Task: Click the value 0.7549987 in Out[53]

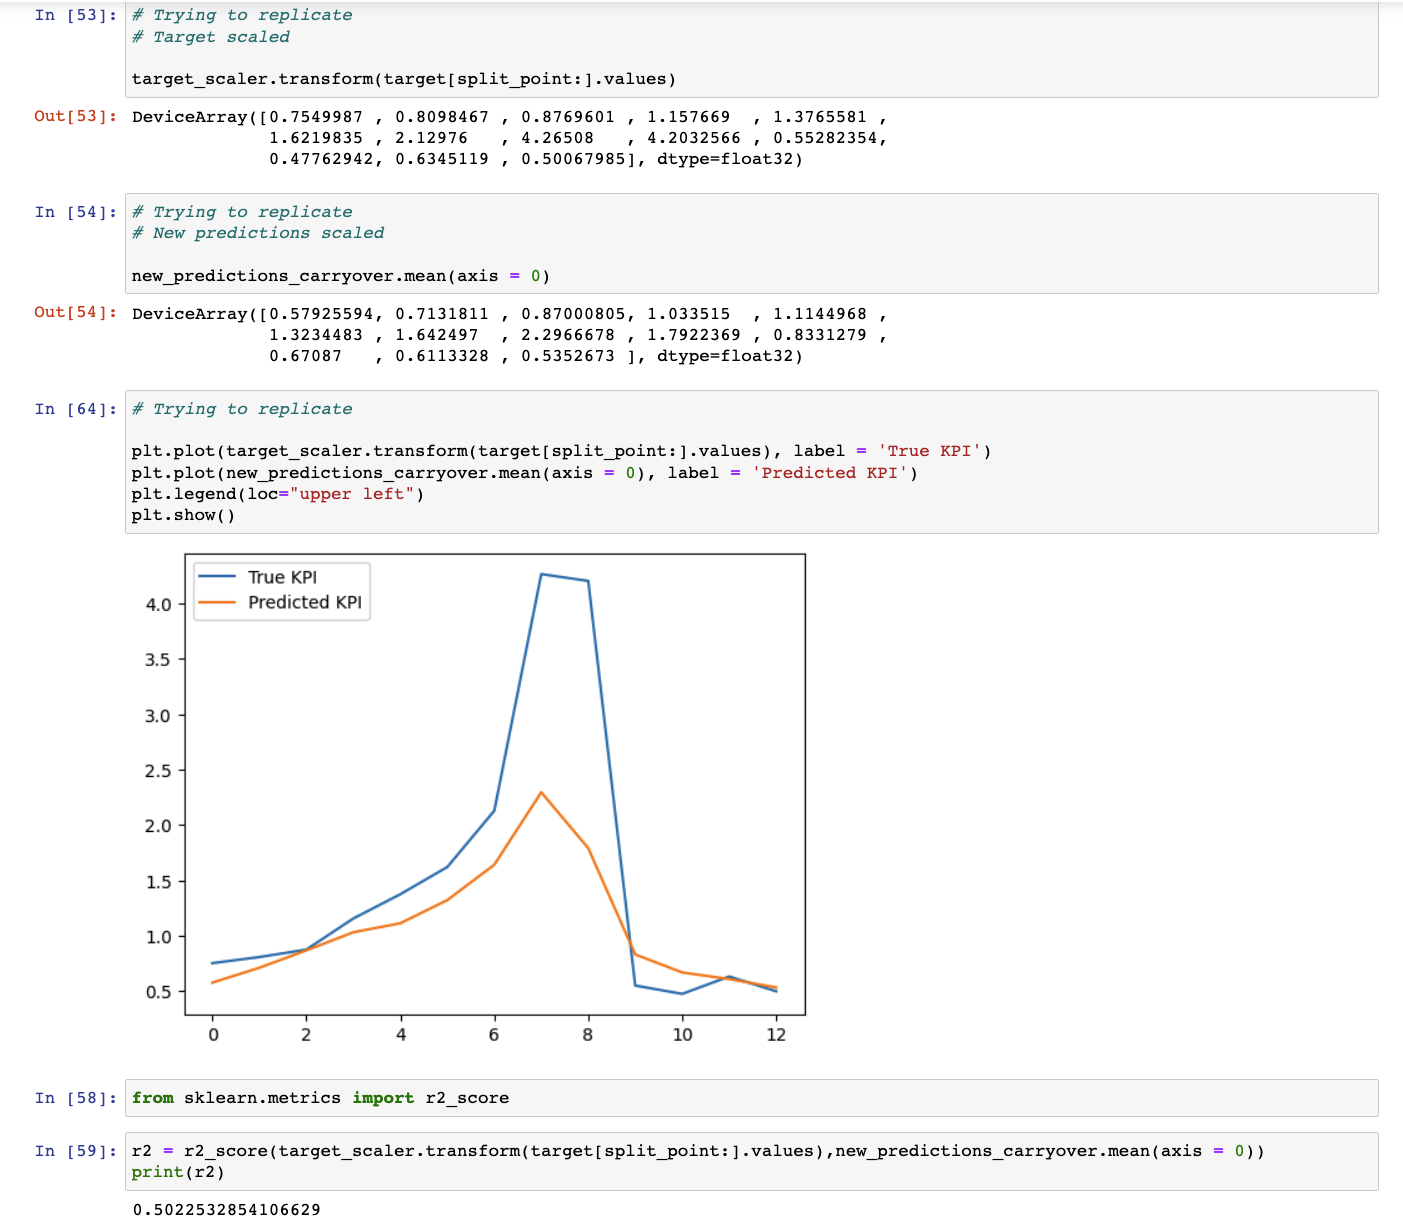Action: (x=316, y=117)
